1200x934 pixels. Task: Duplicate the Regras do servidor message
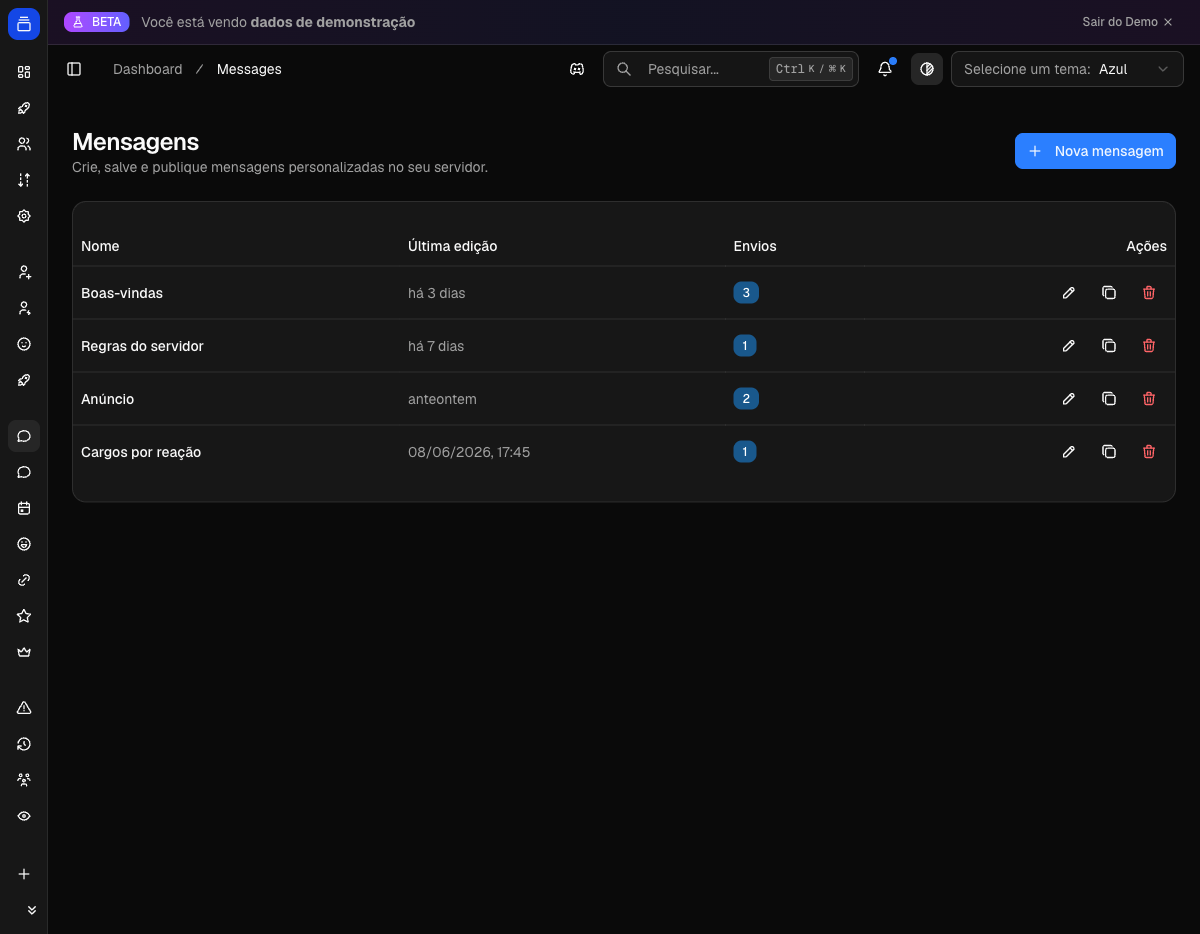[1109, 346]
